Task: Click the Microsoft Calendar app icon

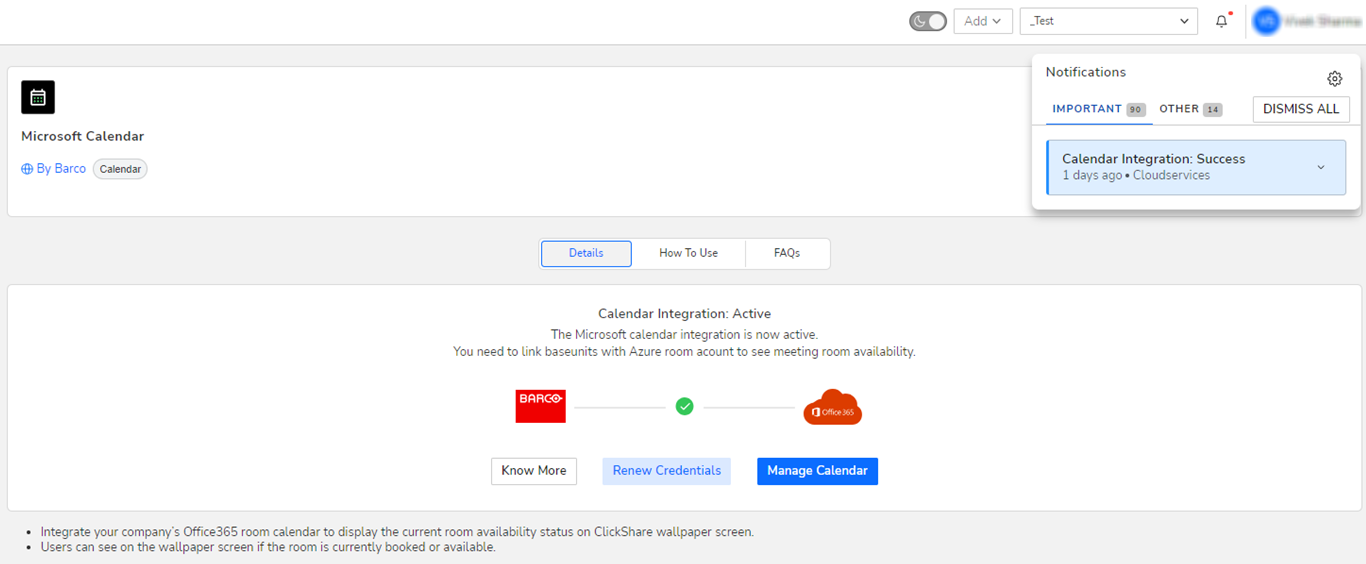Action: tap(38, 97)
